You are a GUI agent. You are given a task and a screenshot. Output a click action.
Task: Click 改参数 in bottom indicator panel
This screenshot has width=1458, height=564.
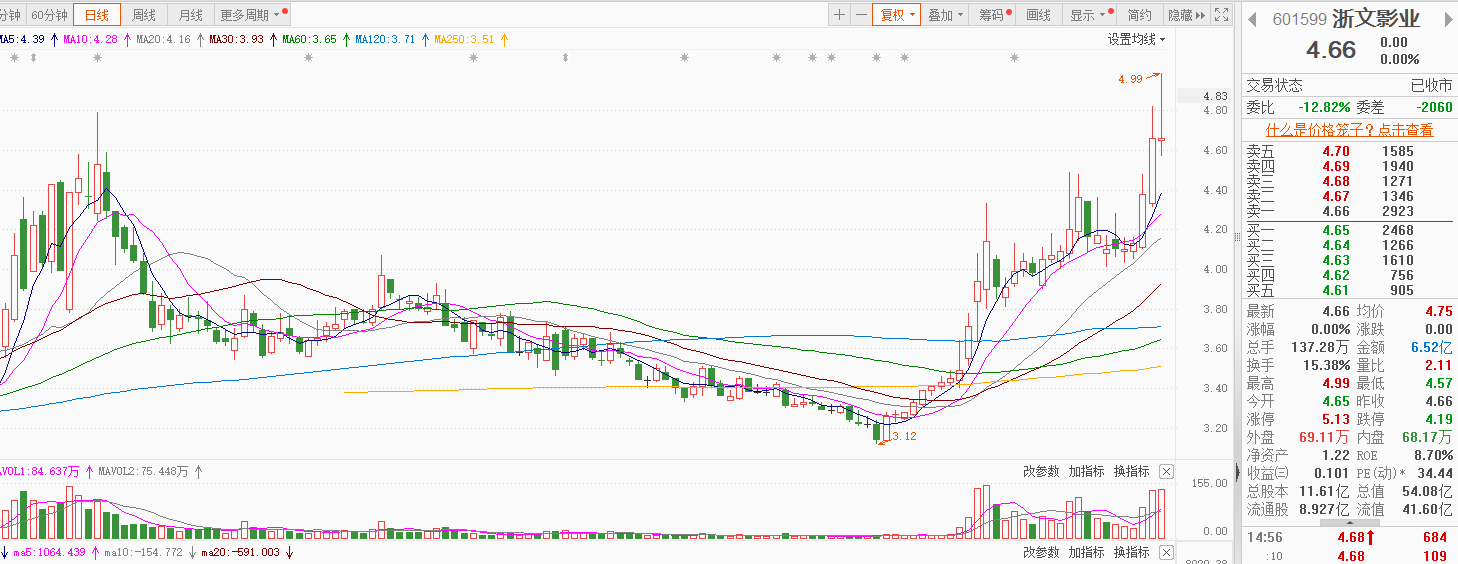click(1041, 552)
